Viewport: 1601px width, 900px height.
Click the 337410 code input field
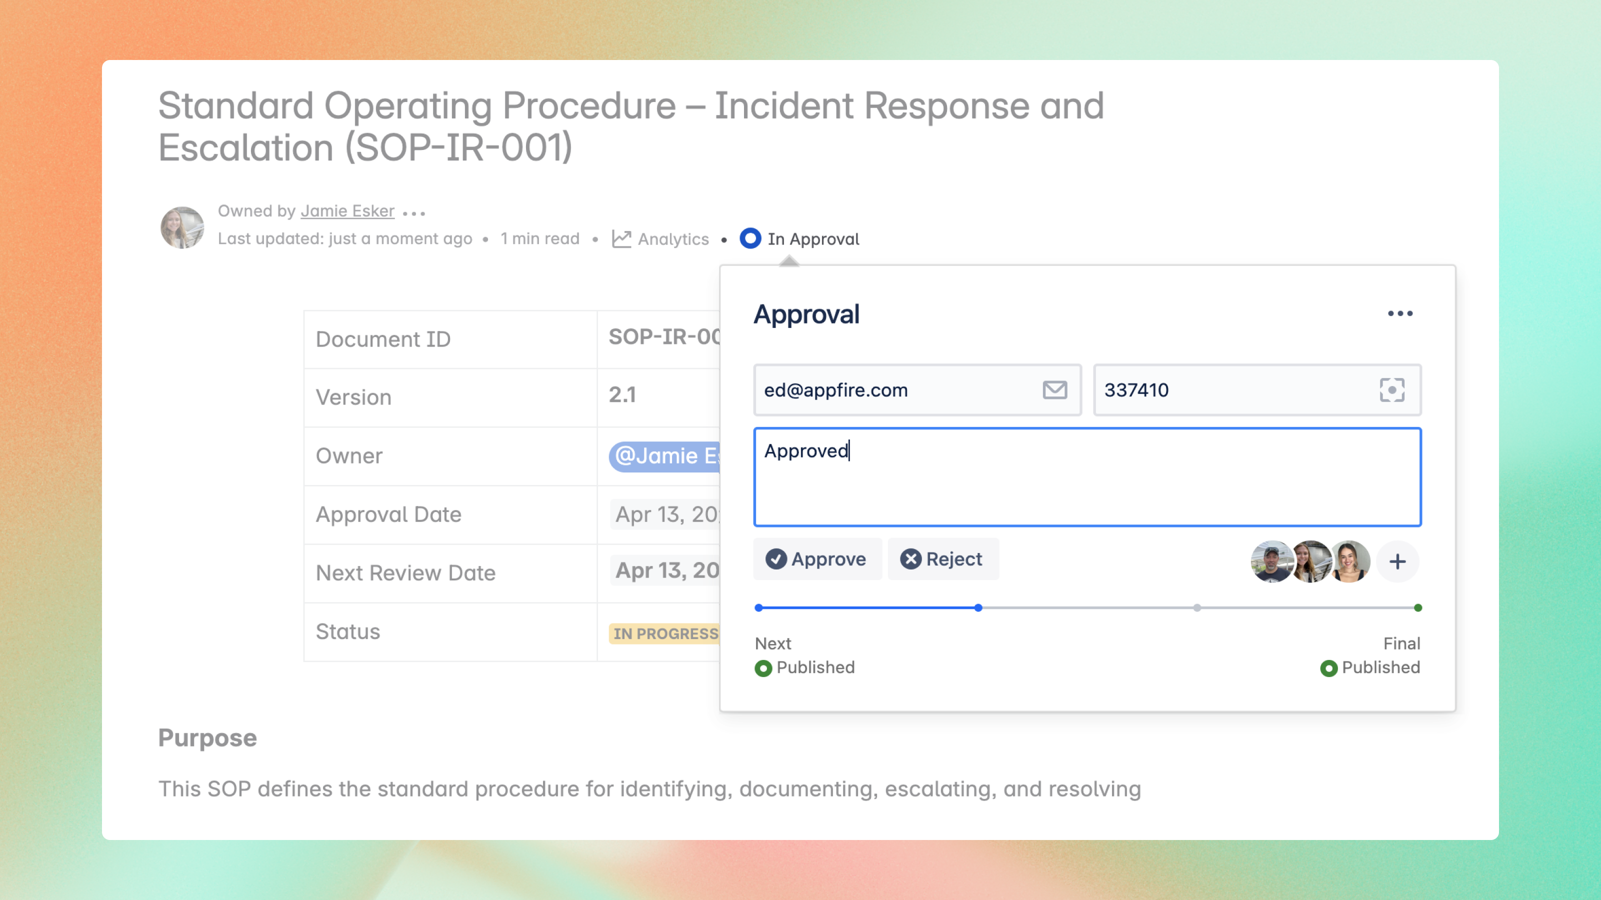click(1235, 390)
